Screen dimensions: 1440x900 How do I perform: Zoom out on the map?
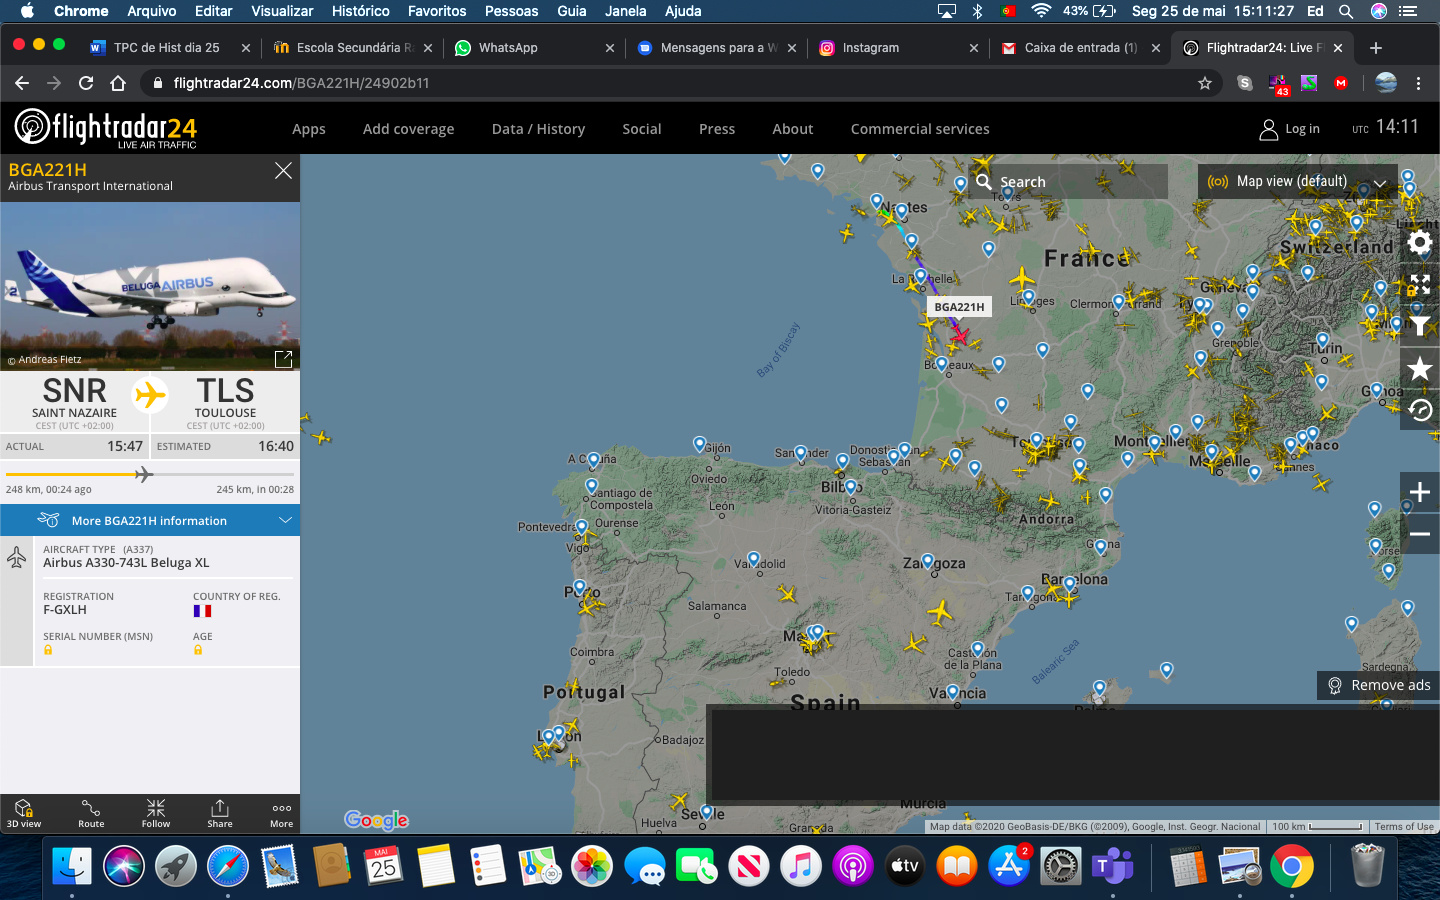[1419, 534]
